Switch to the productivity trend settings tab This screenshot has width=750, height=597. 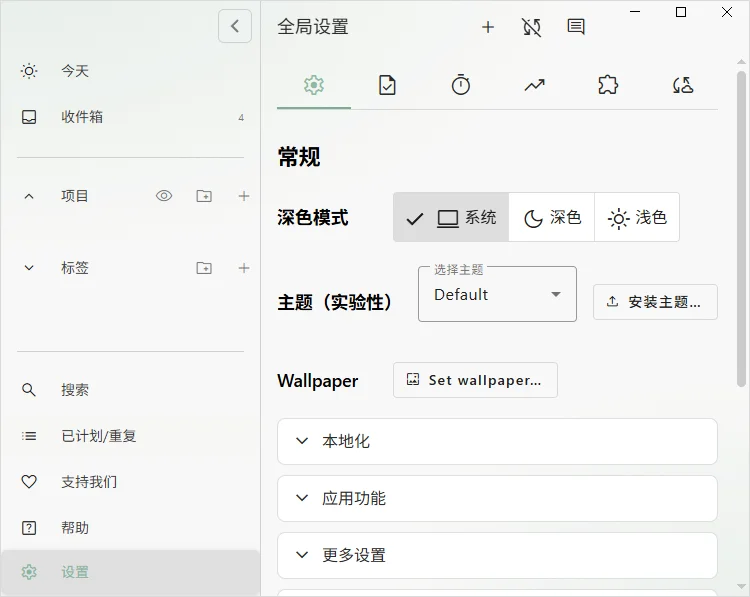pos(534,86)
